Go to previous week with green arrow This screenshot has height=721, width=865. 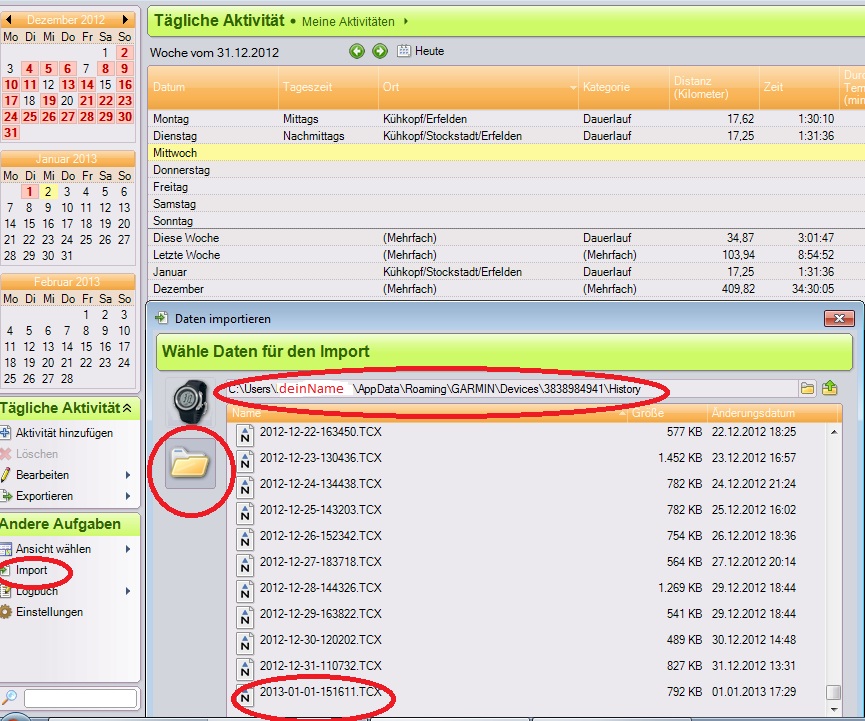[x=357, y=51]
